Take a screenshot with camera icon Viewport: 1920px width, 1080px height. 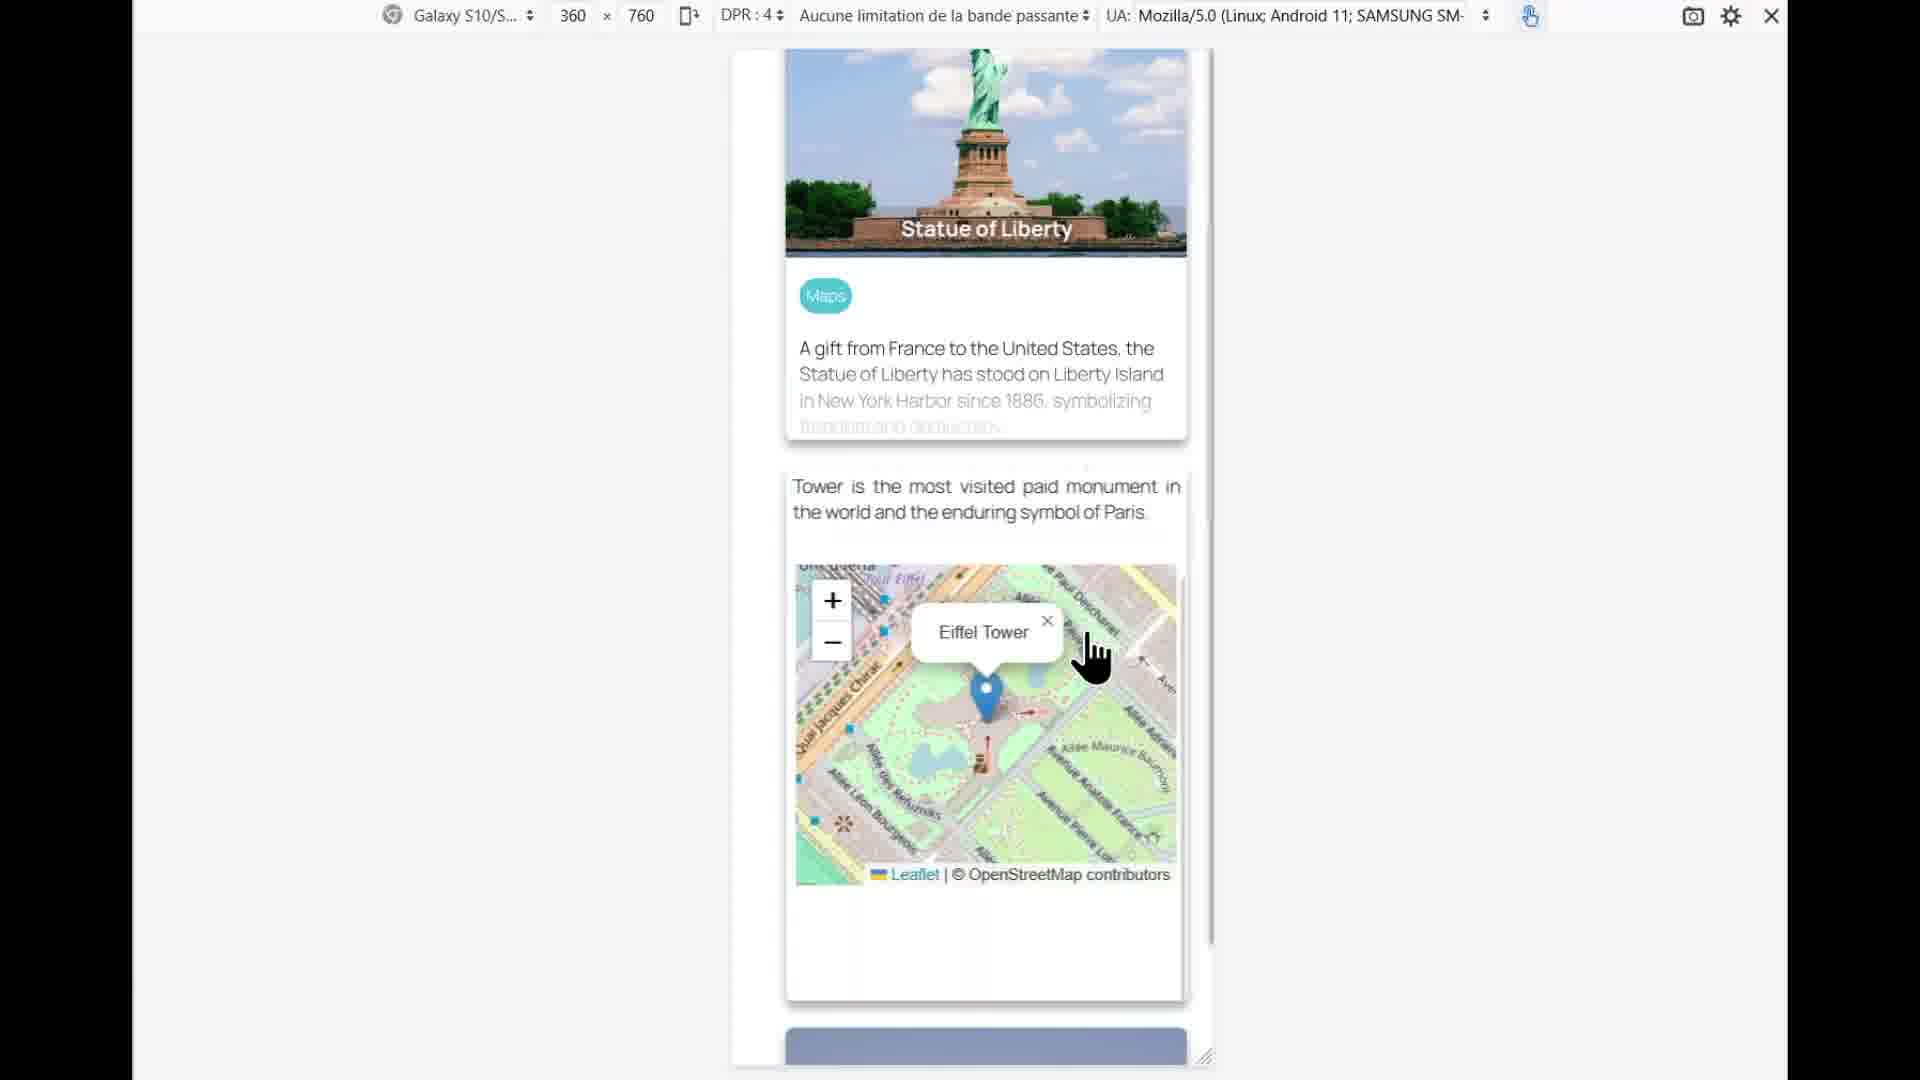click(1693, 16)
